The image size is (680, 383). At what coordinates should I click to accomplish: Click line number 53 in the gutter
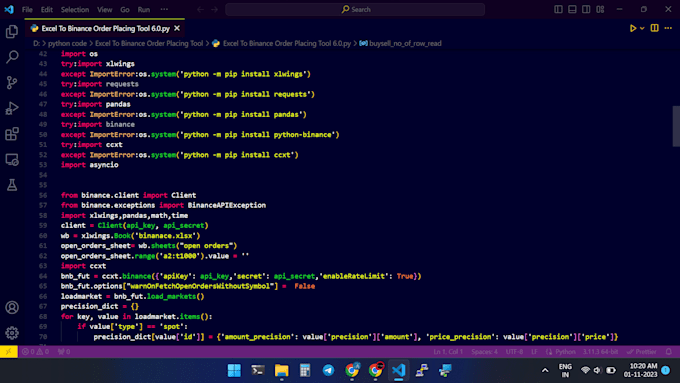(x=42, y=165)
